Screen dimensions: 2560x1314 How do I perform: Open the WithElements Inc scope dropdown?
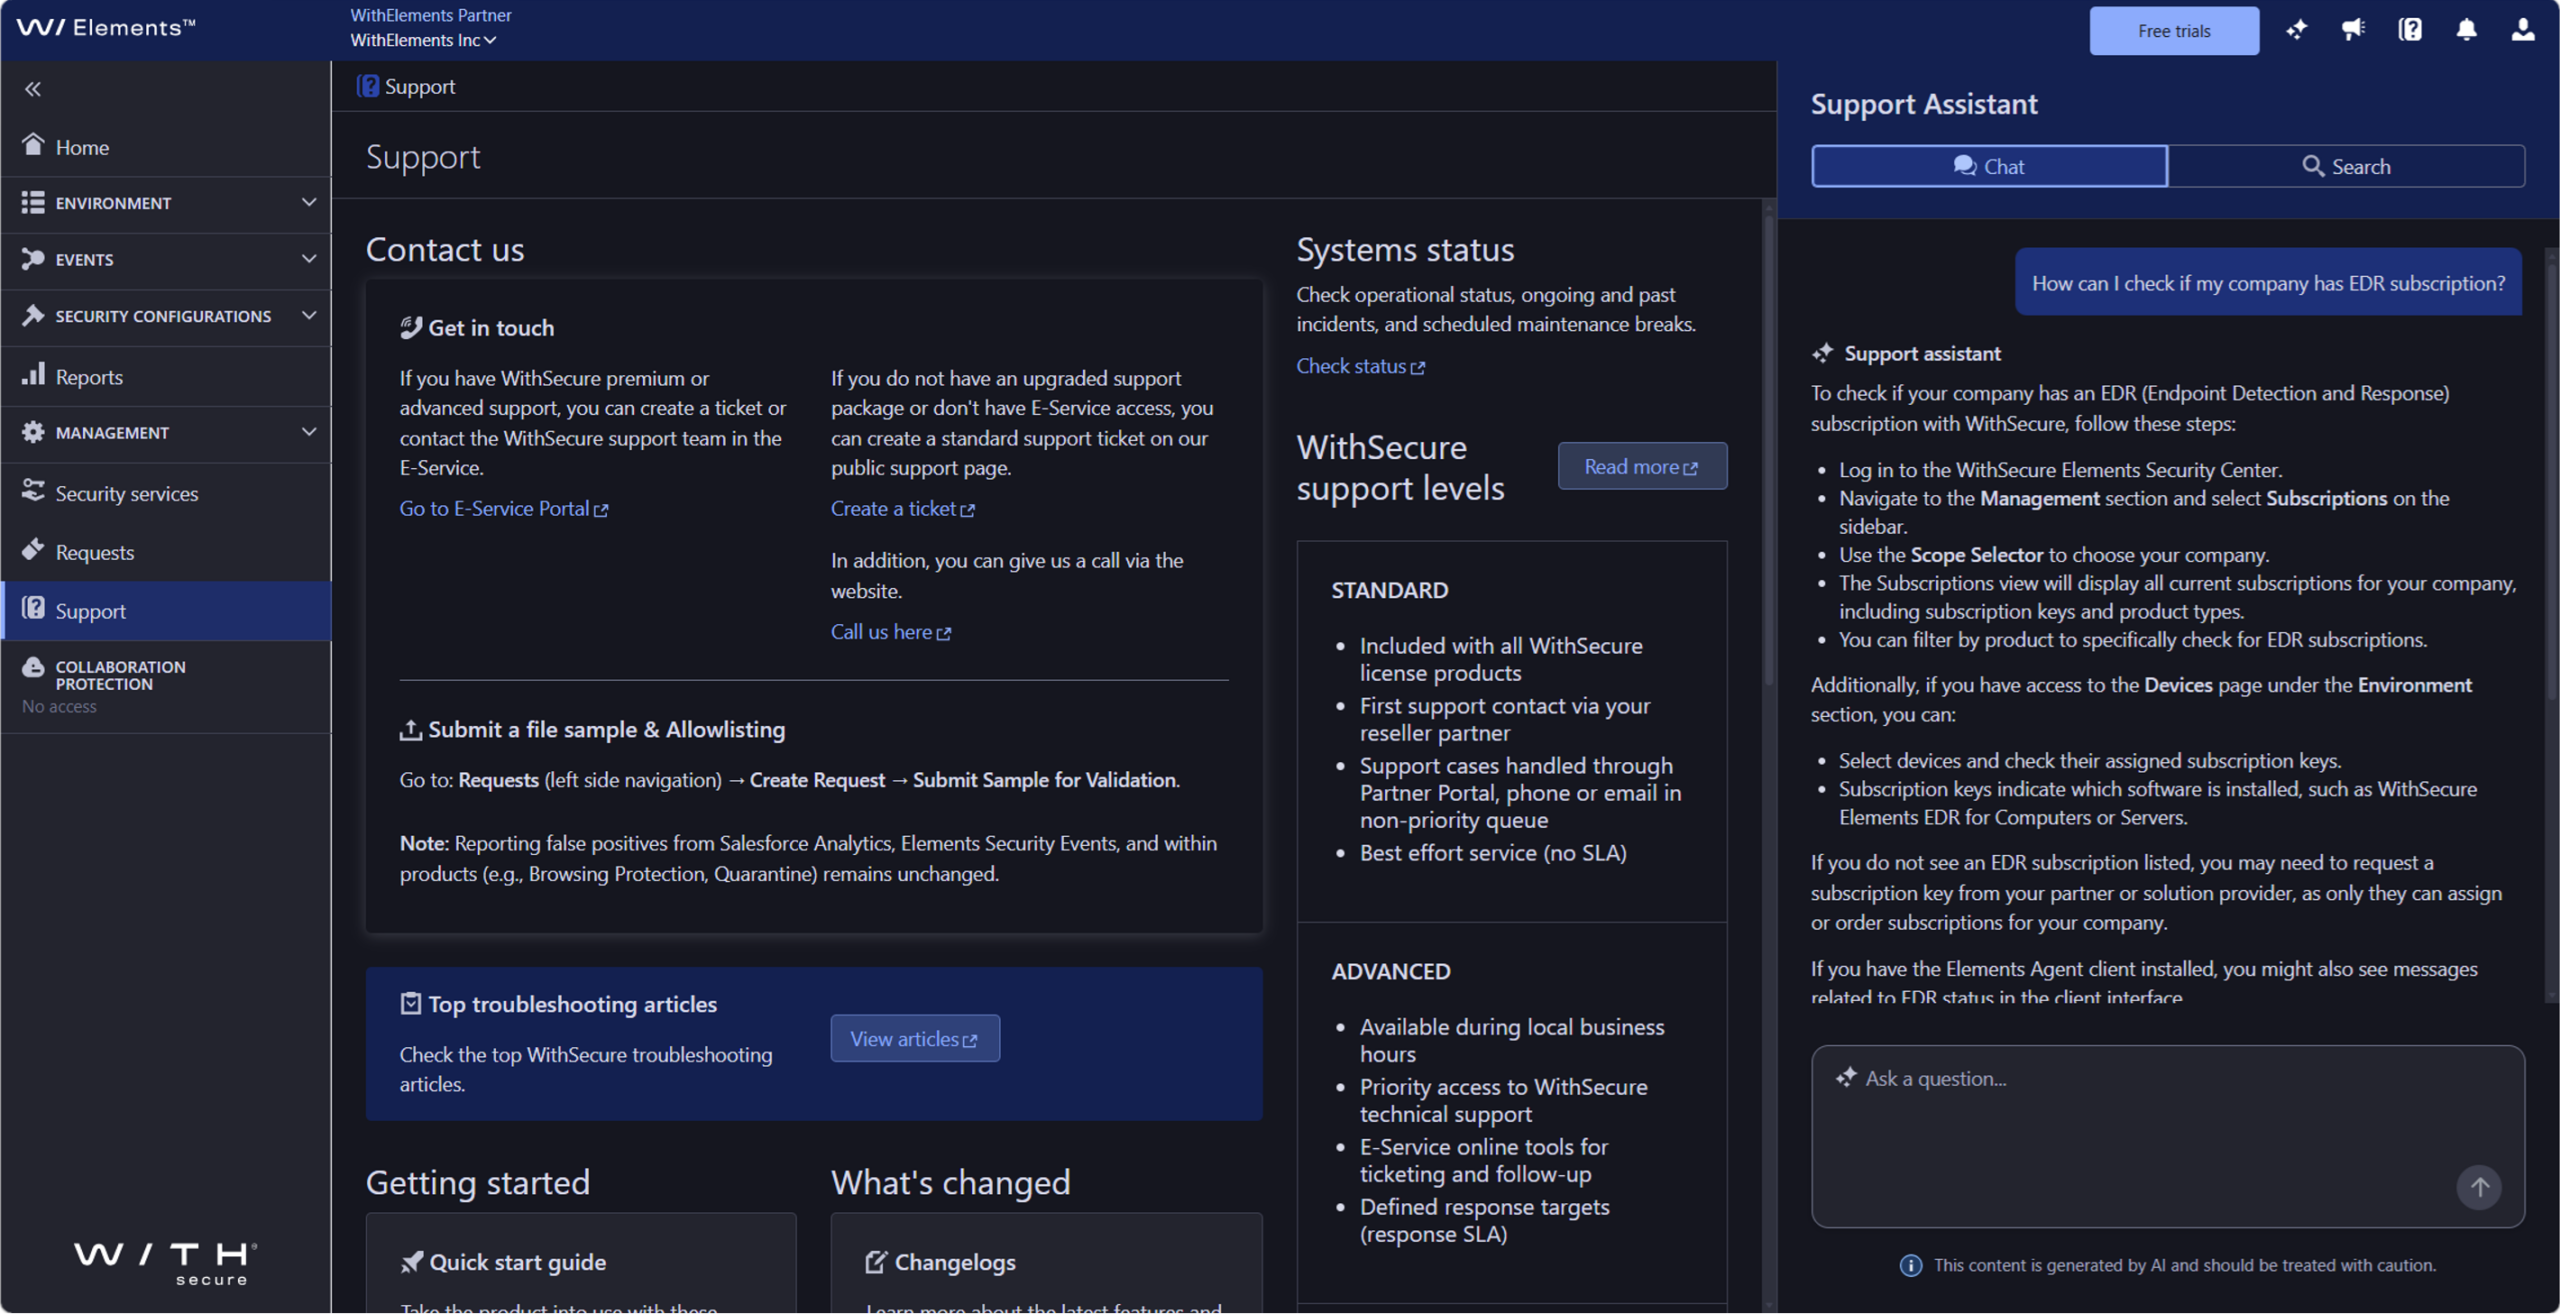click(423, 40)
